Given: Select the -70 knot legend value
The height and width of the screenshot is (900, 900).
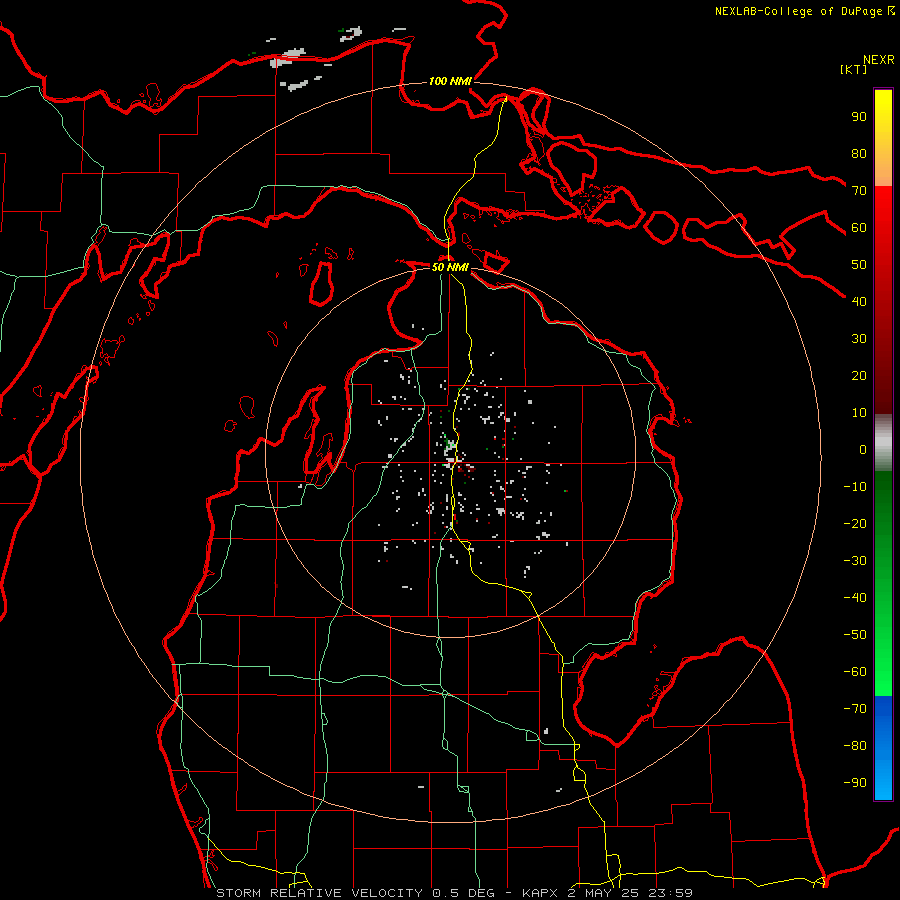Looking at the screenshot, I should [x=855, y=709].
